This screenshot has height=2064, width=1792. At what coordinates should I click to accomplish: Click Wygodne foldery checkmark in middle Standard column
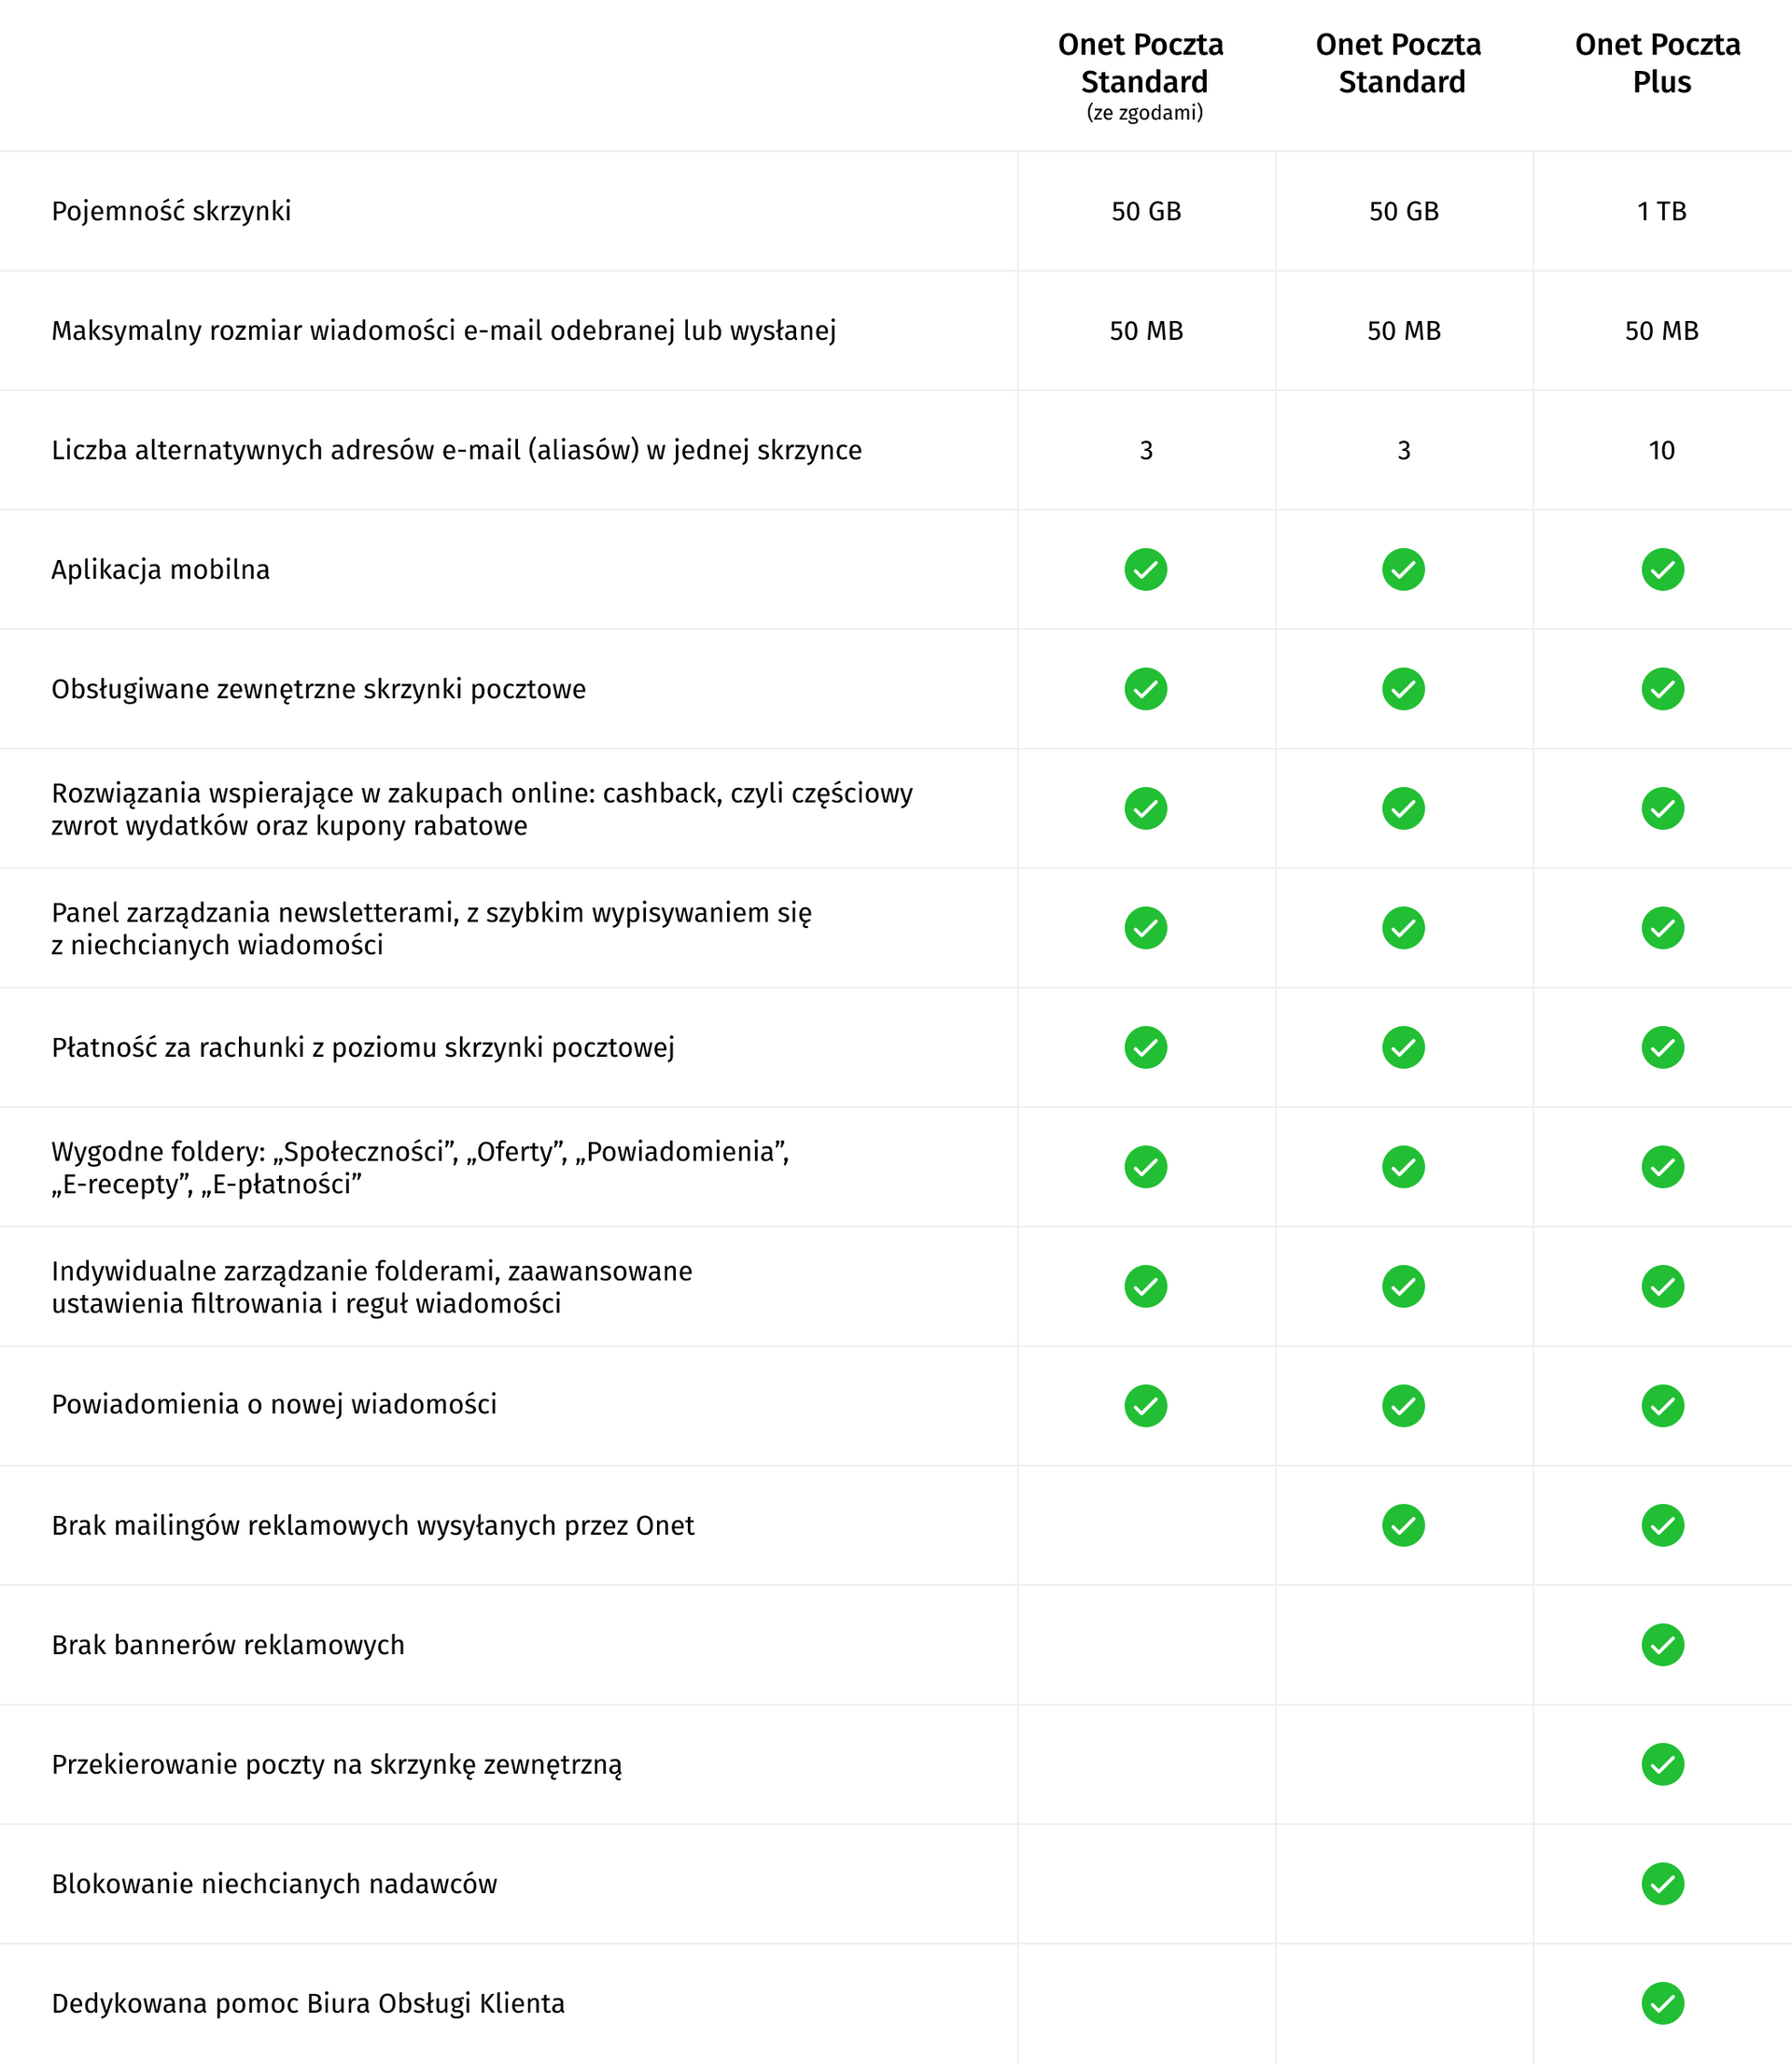(x=1403, y=1167)
